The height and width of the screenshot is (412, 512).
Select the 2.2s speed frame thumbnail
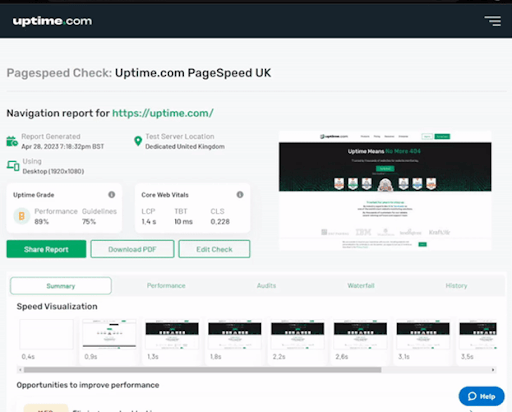298,334
